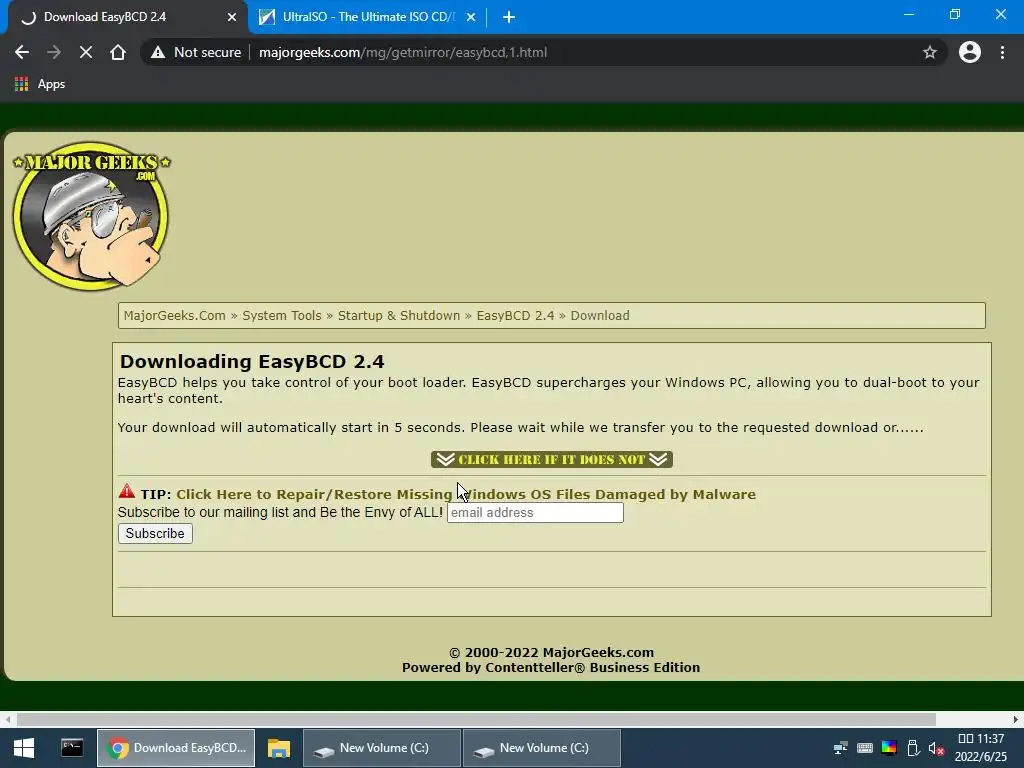Screen dimensions: 1024x768
Task: Click the 'Click here if it does not' button
Action: (552, 459)
